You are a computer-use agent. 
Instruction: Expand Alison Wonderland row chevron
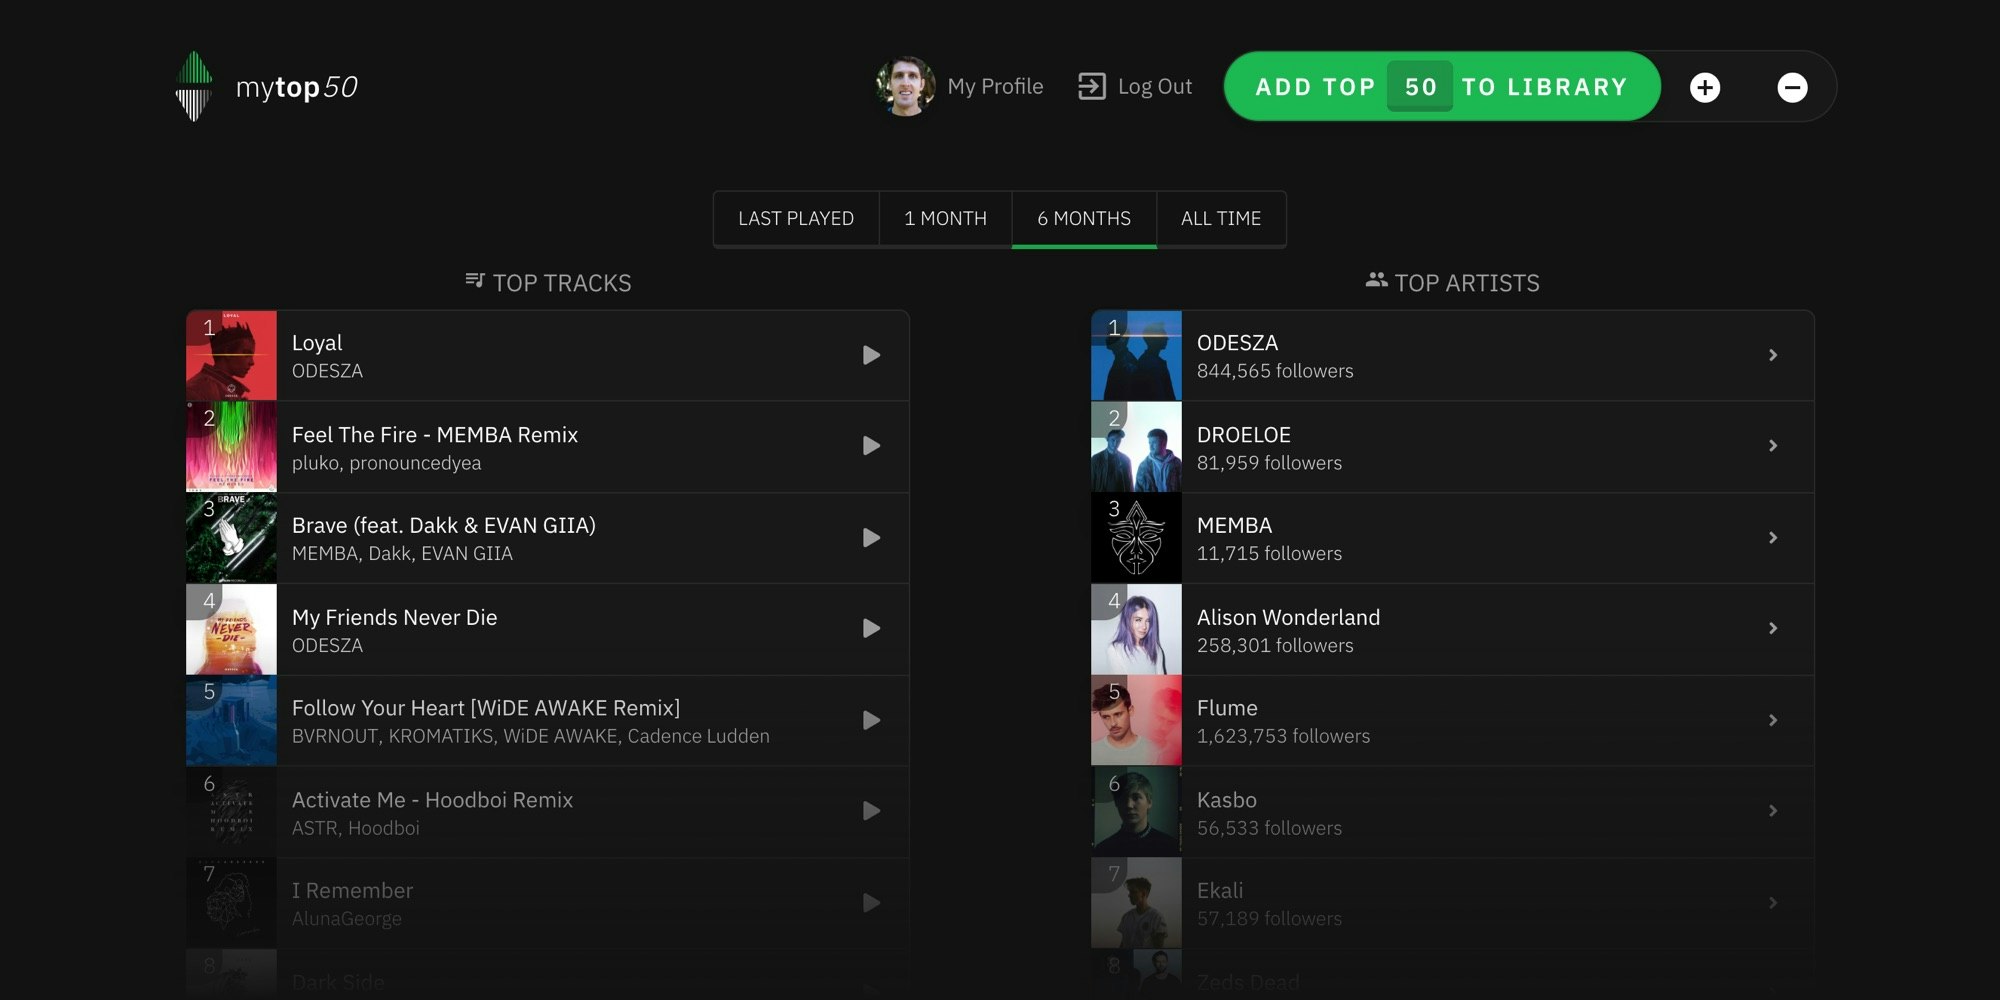click(1773, 629)
